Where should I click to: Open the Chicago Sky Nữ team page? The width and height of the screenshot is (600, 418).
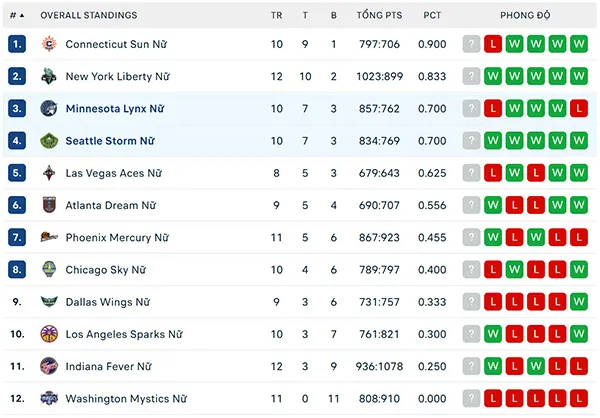(x=106, y=269)
